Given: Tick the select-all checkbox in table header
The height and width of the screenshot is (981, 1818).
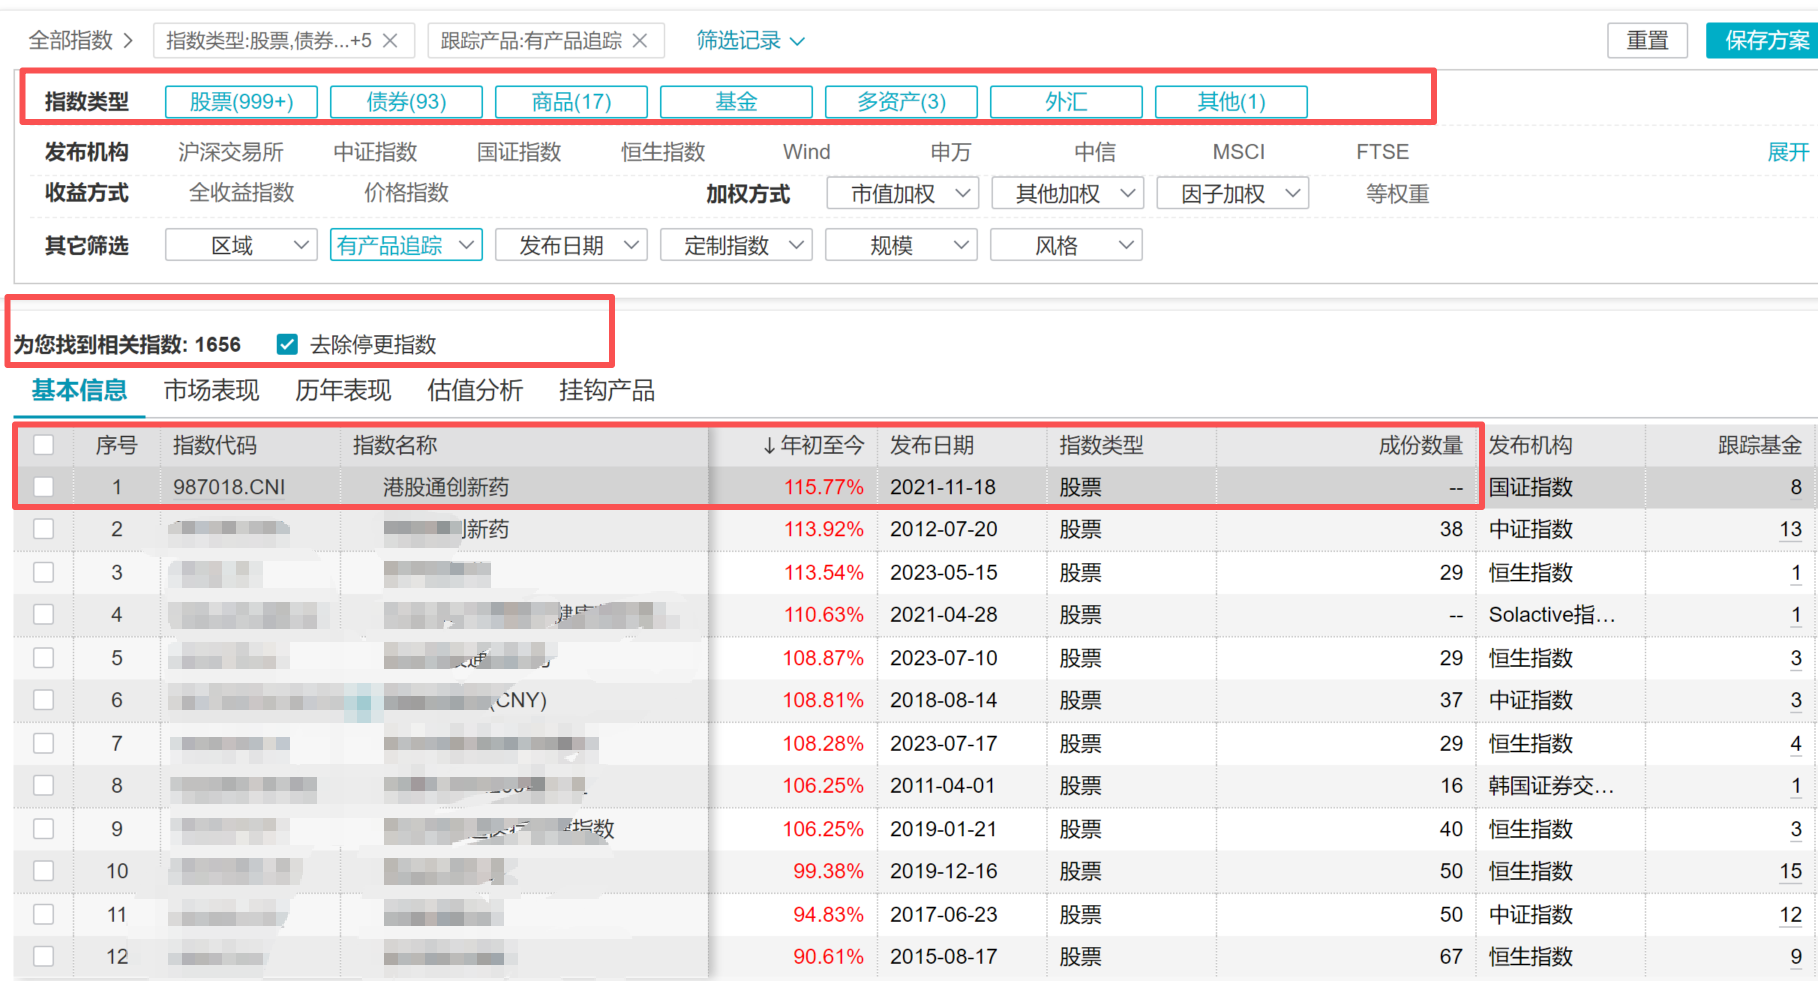Looking at the screenshot, I should point(43,445).
